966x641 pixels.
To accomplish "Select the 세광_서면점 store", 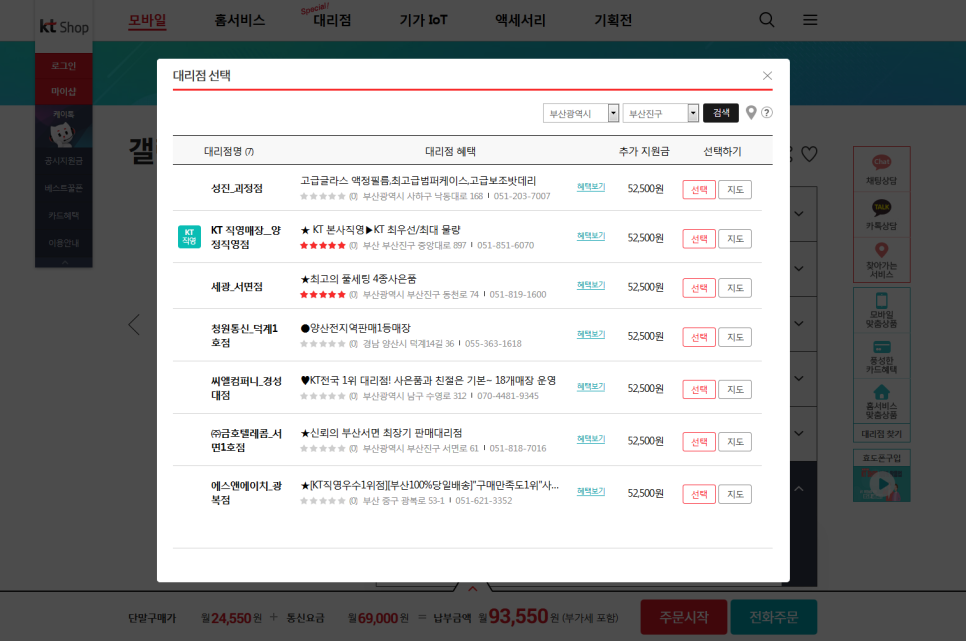I will [699, 288].
